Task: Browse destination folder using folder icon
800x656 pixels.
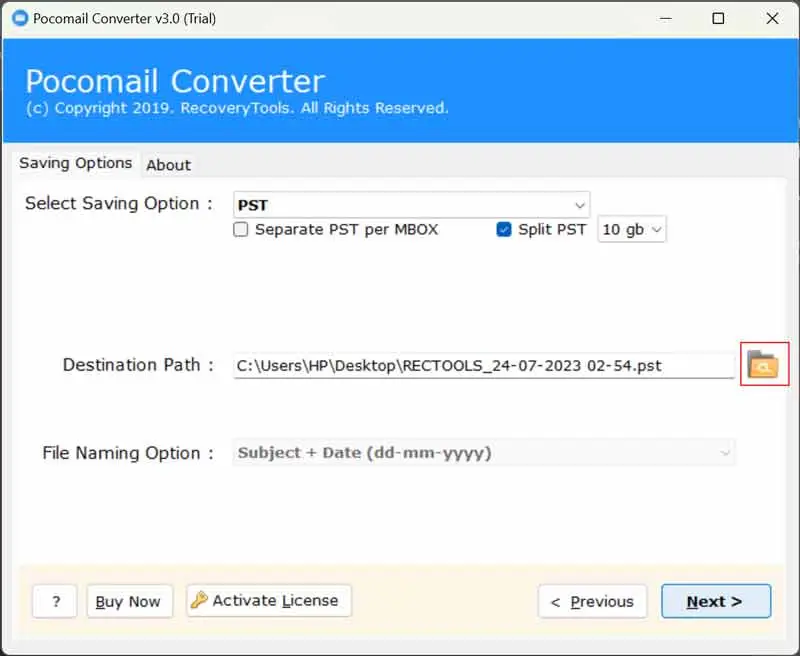Action: (764, 364)
